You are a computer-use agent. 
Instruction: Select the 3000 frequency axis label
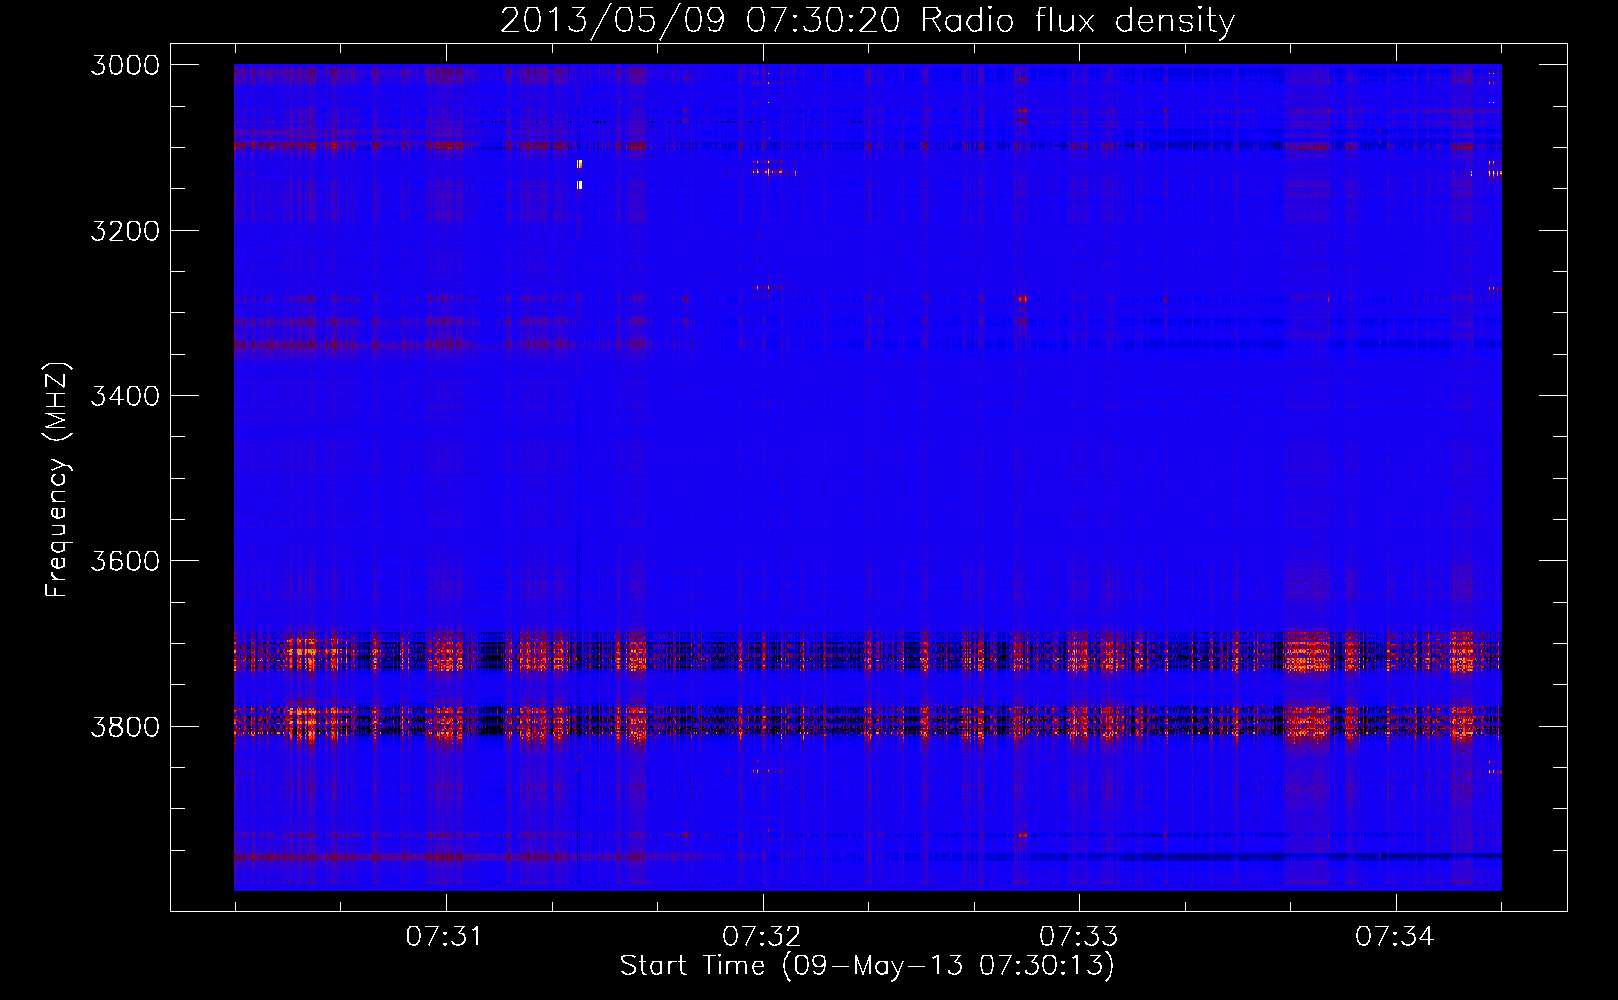click(x=125, y=65)
